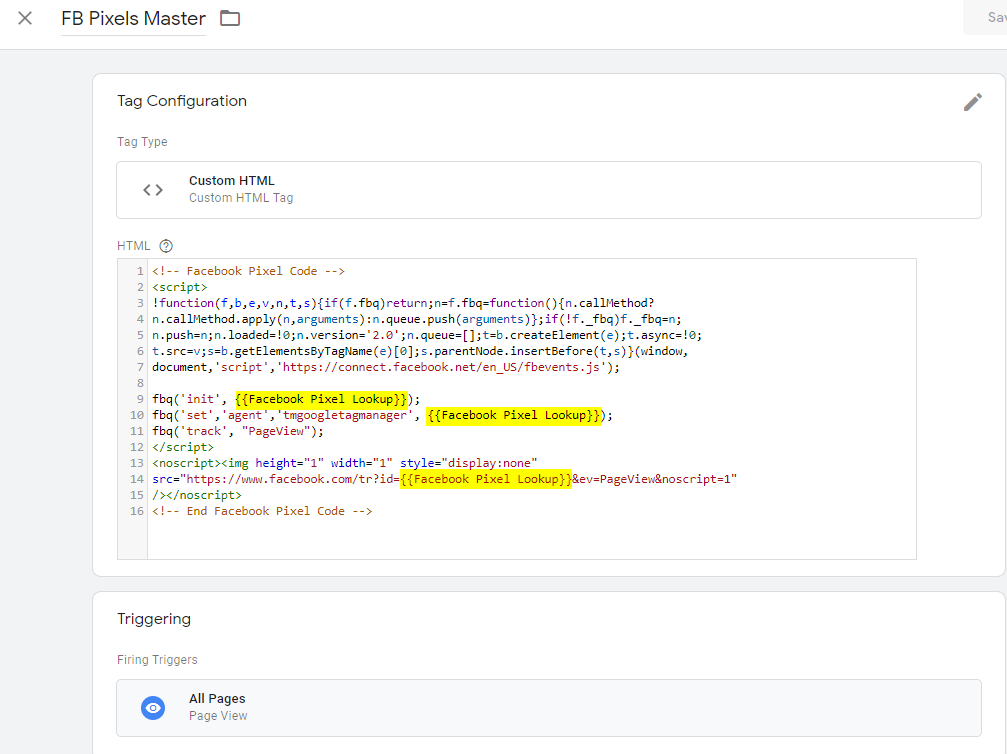1007x754 pixels.
Task: Open the HTML help question mark icon
Action: pyautogui.click(x=166, y=246)
